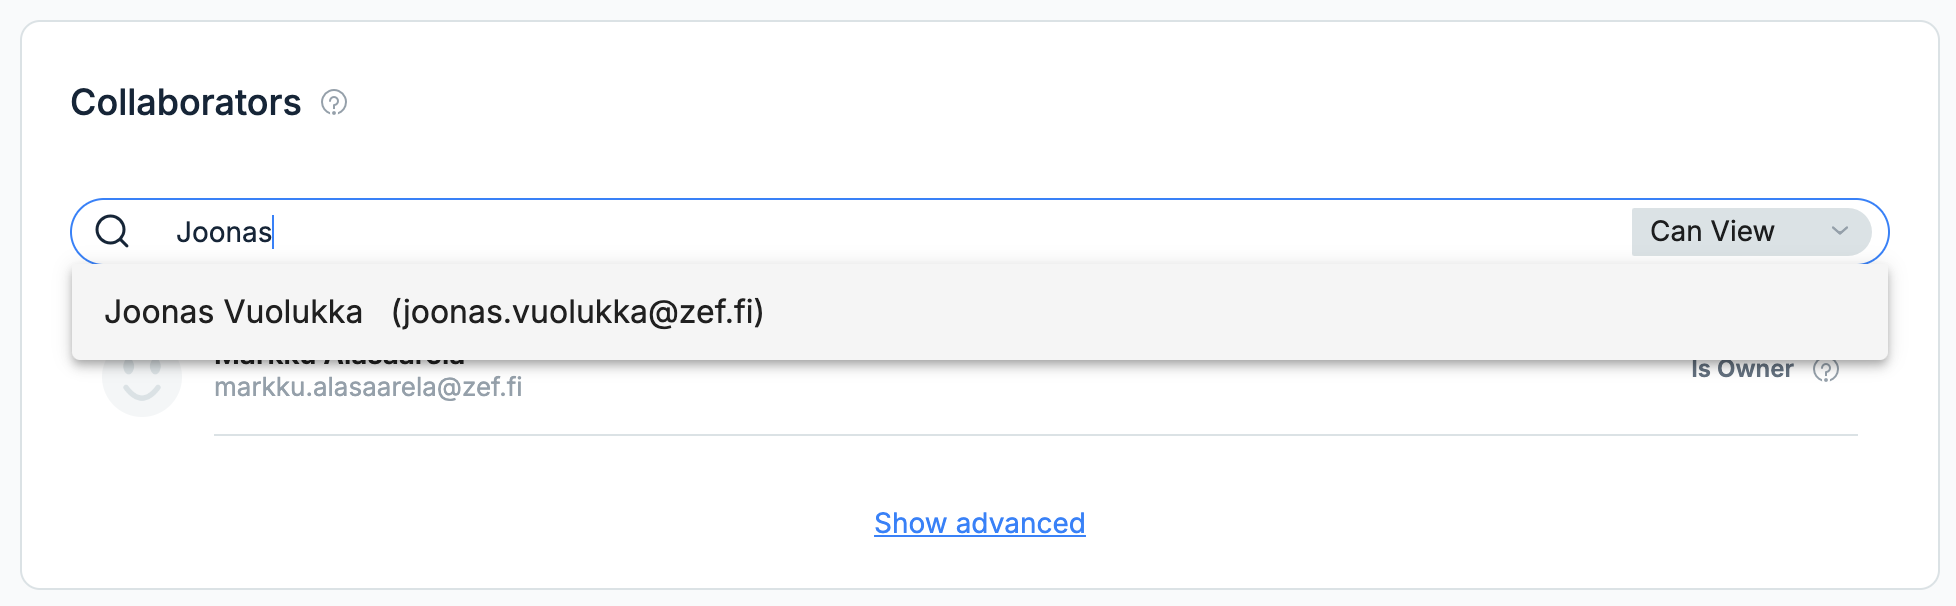Click the Is Owner label
The image size is (1956, 606).
[1742, 370]
